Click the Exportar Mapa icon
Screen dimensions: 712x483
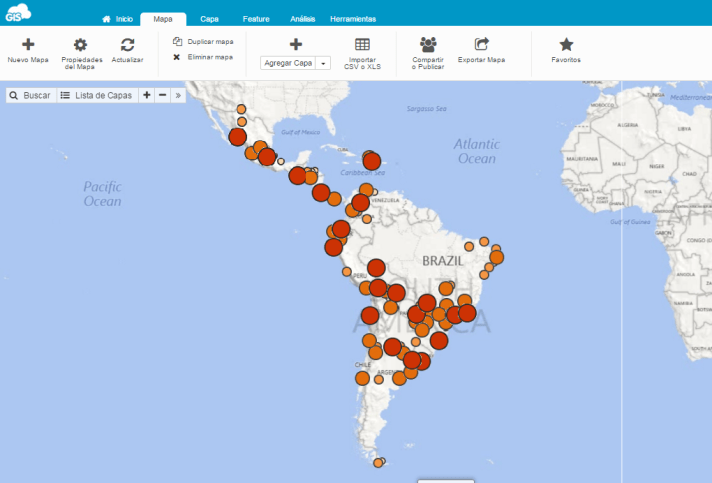click(x=481, y=44)
